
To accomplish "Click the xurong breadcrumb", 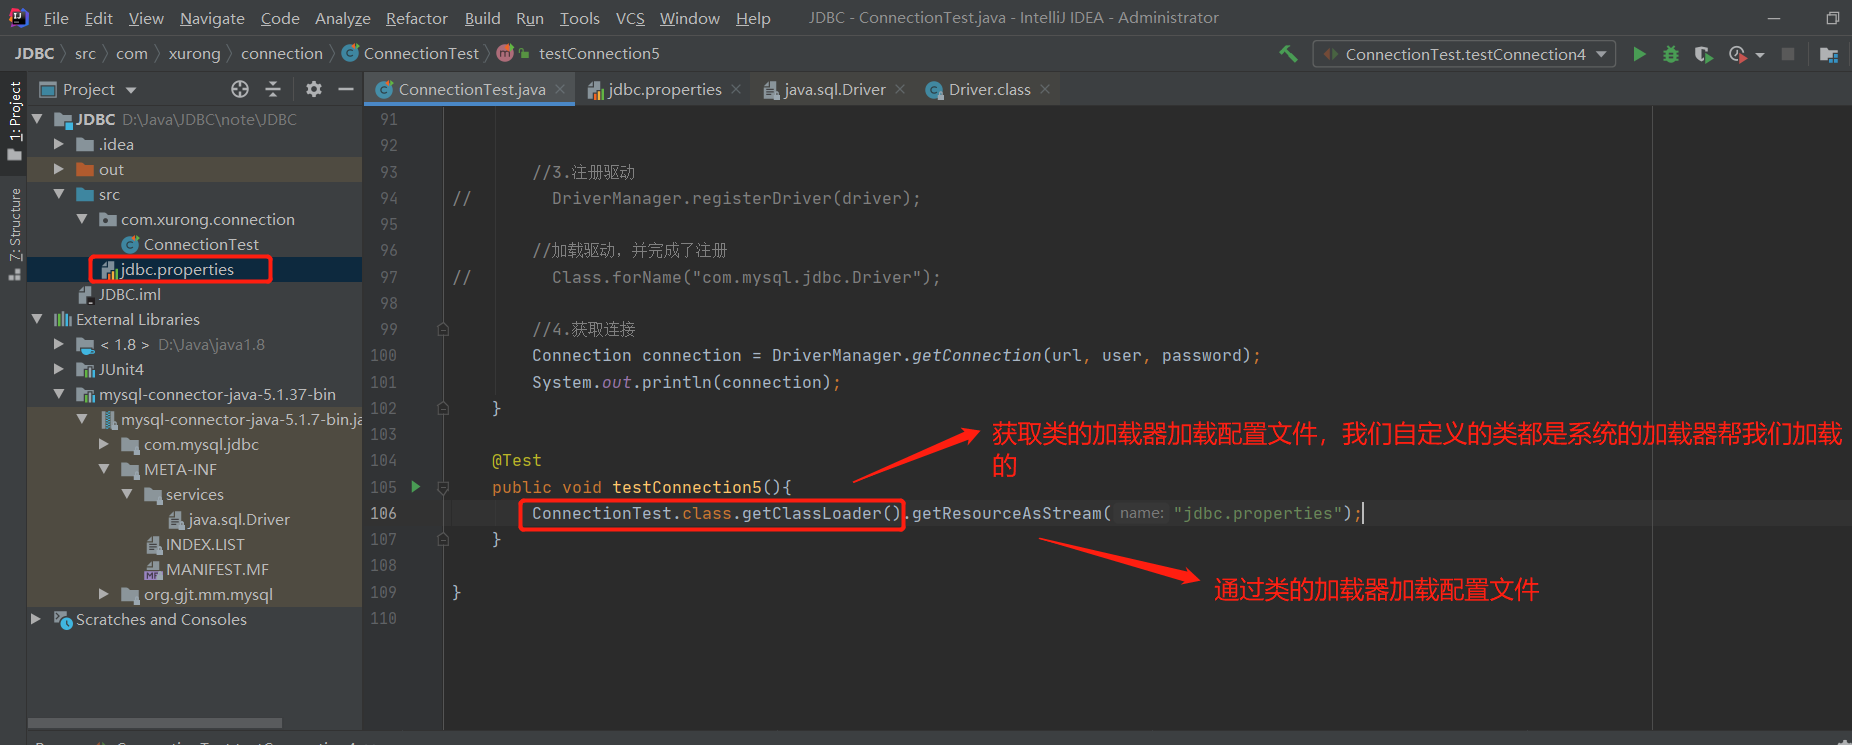I will (194, 54).
